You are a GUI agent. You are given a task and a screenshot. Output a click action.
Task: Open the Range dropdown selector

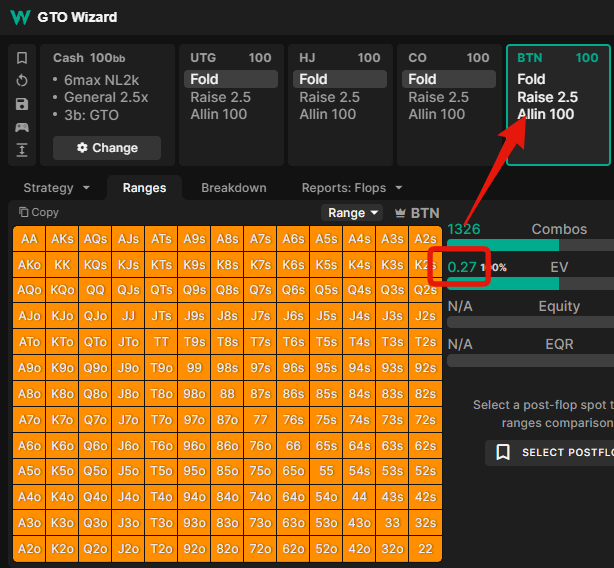[x=352, y=213]
